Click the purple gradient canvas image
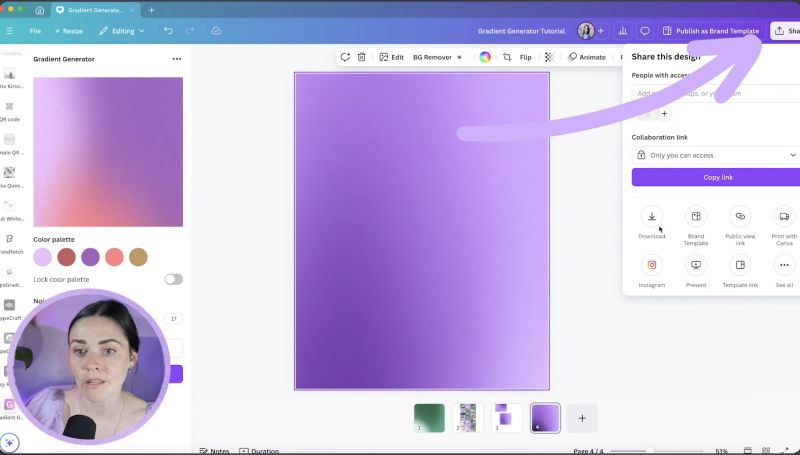 pyautogui.click(x=422, y=231)
